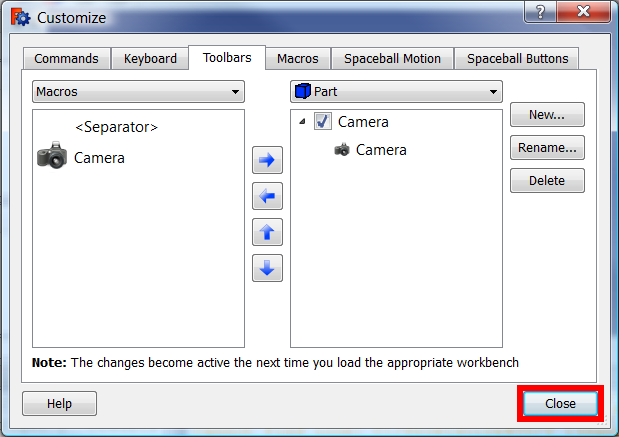Open the Part workbench dropdown
Image resolution: width=619 pixels, height=437 pixels.
tap(396, 92)
